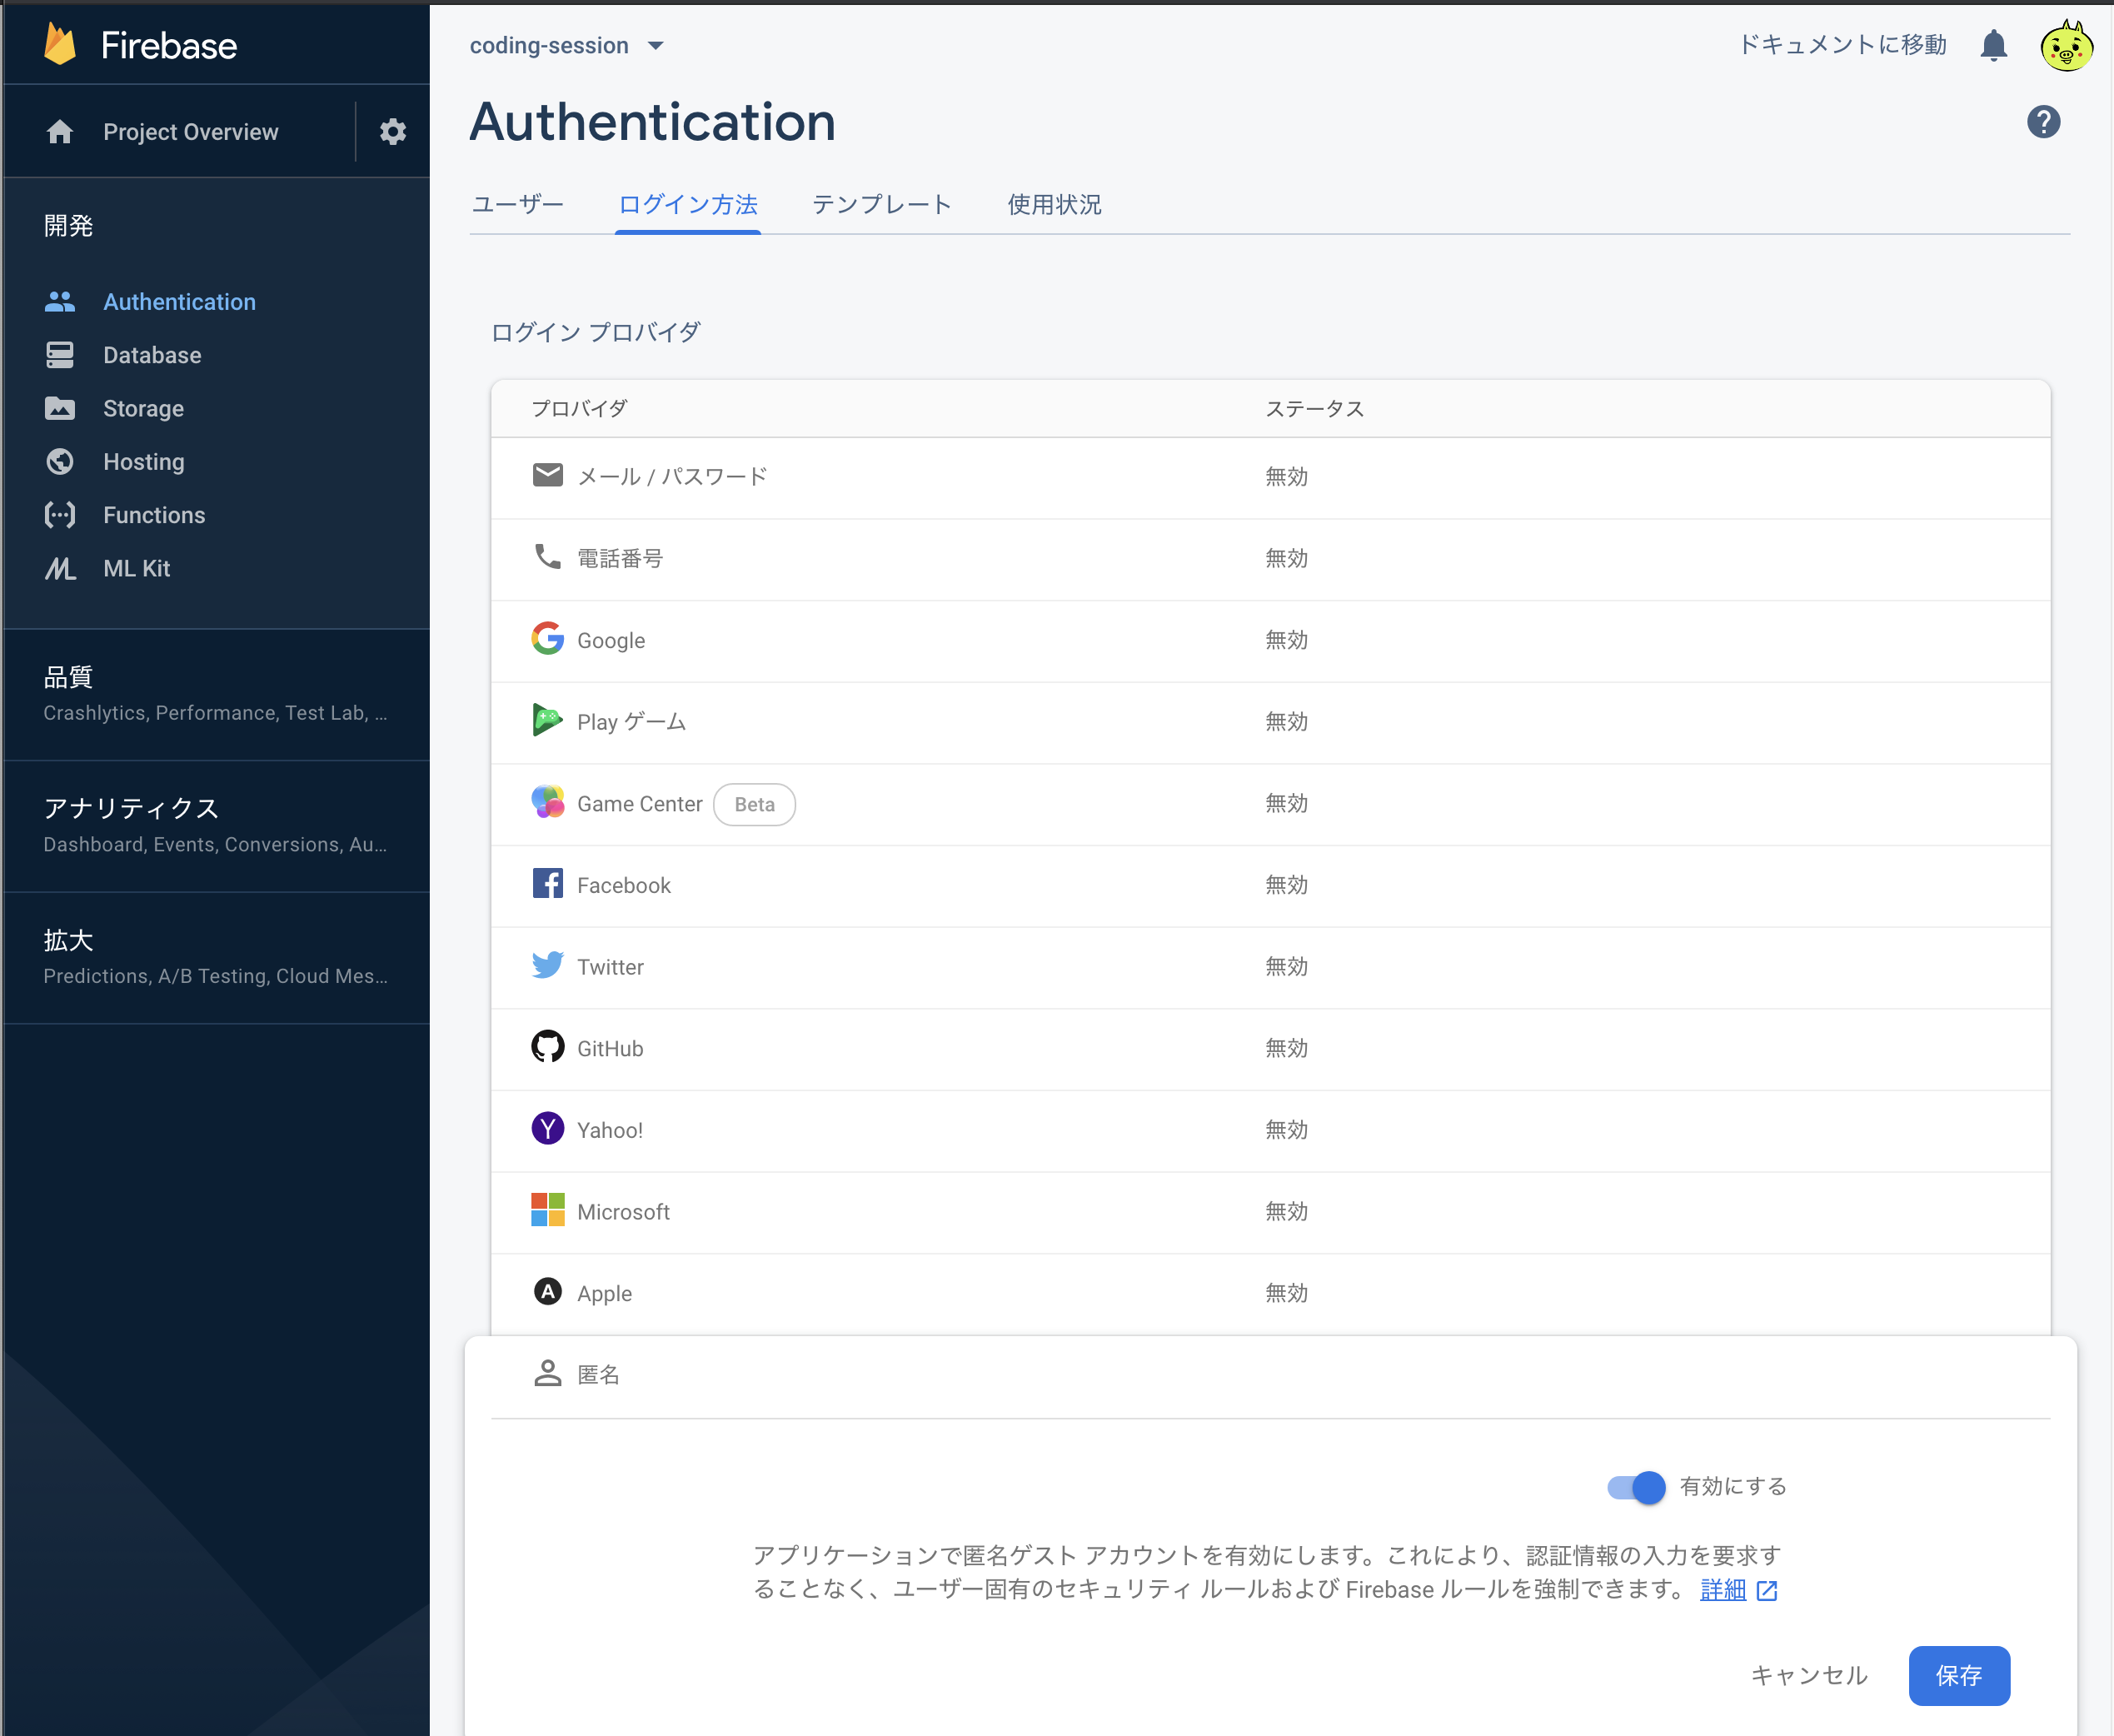Toggle the 有効にする switch off
This screenshot has width=2114, height=1736.
(1636, 1487)
